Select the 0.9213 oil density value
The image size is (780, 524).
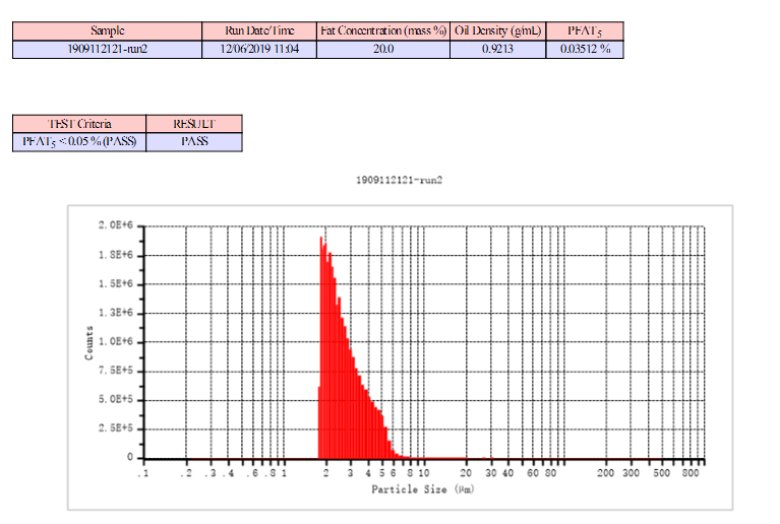(x=497, y=48)
